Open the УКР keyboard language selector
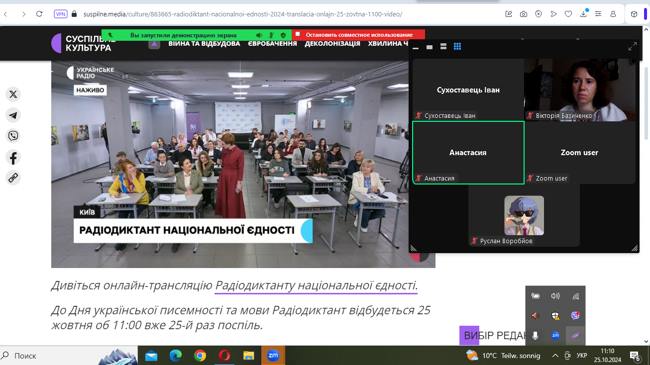This screenshot has width=650, height=365. pyautogui.click(x=582, y=355)
